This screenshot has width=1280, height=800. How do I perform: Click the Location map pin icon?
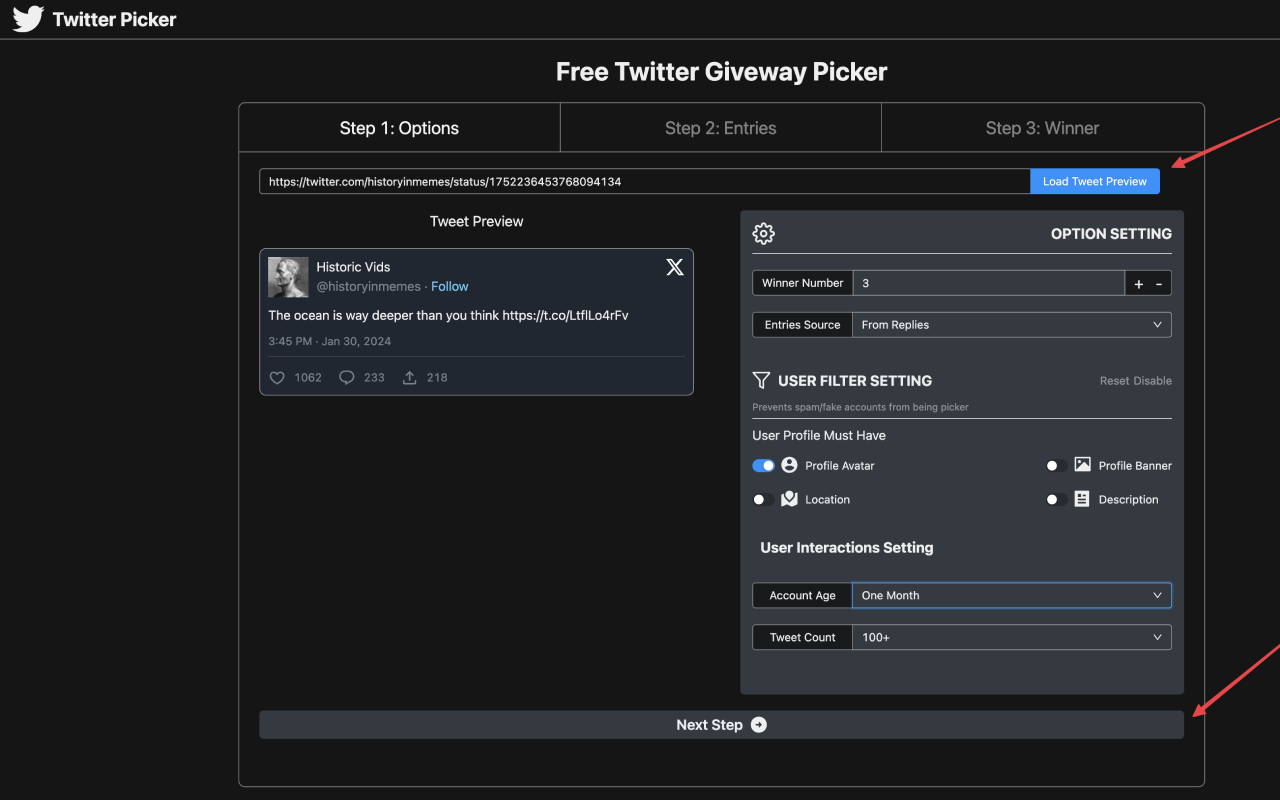coord(789,499)
